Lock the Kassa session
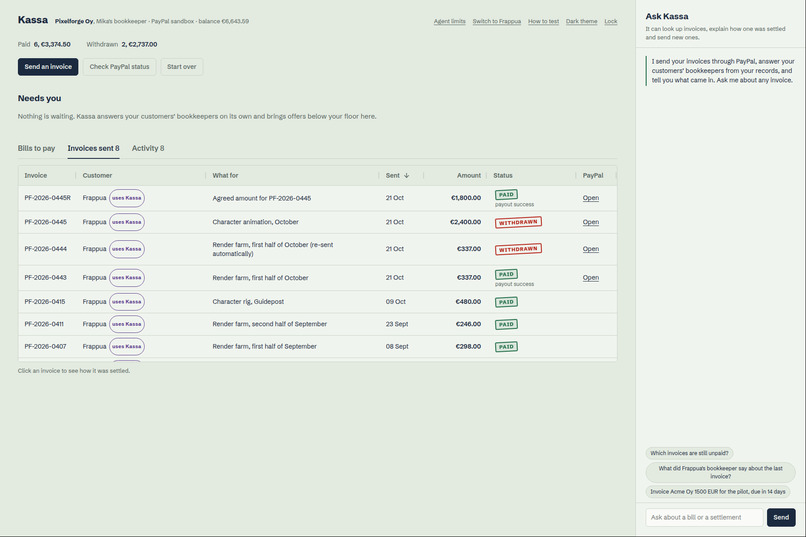The width and height of the screenshot is (806, 537). click(611, 22)
